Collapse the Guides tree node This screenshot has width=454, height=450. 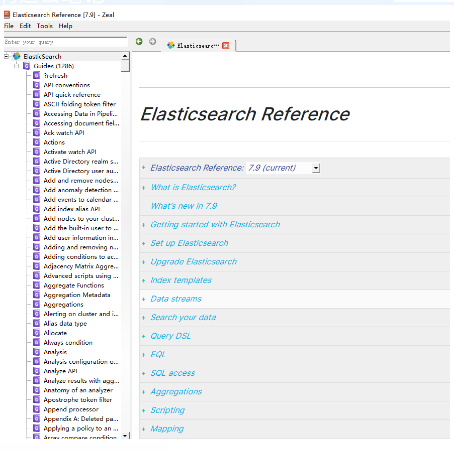point(16,66)
